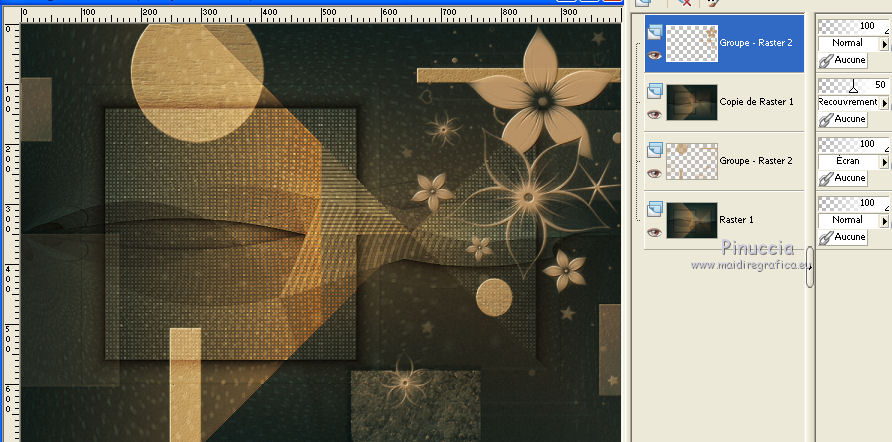Open the www.maidiregrafica.eu link
892x442 pixels.
pos(748,265)
